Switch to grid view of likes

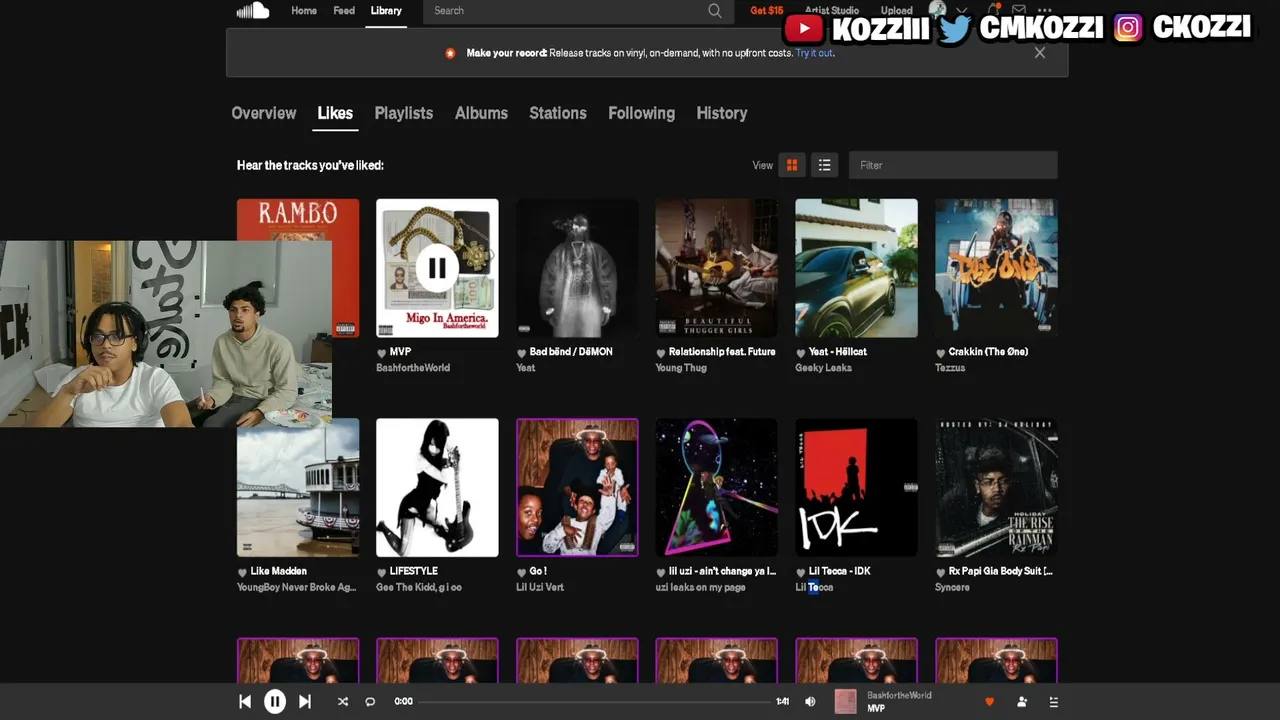792,165
